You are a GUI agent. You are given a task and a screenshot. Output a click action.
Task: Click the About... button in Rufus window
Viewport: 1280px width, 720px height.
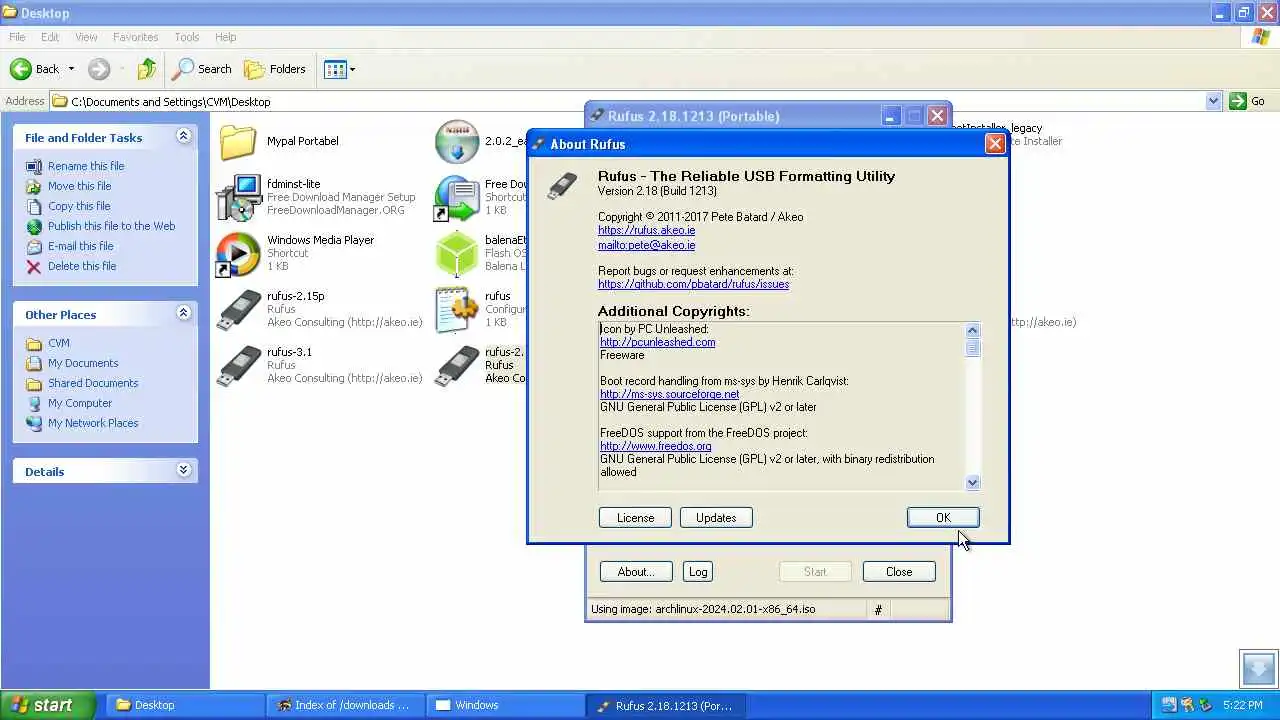coord(636,572)
